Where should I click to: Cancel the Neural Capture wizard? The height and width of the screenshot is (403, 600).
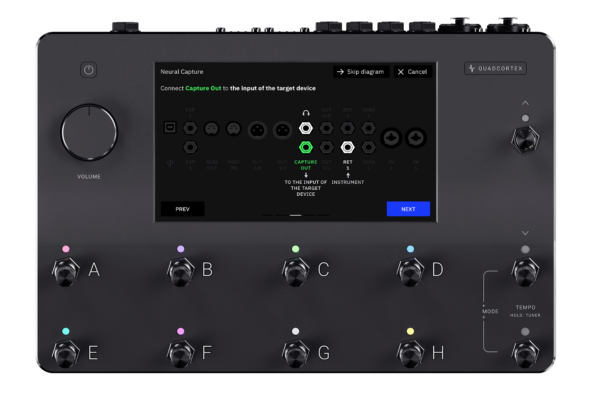point(411,72)
